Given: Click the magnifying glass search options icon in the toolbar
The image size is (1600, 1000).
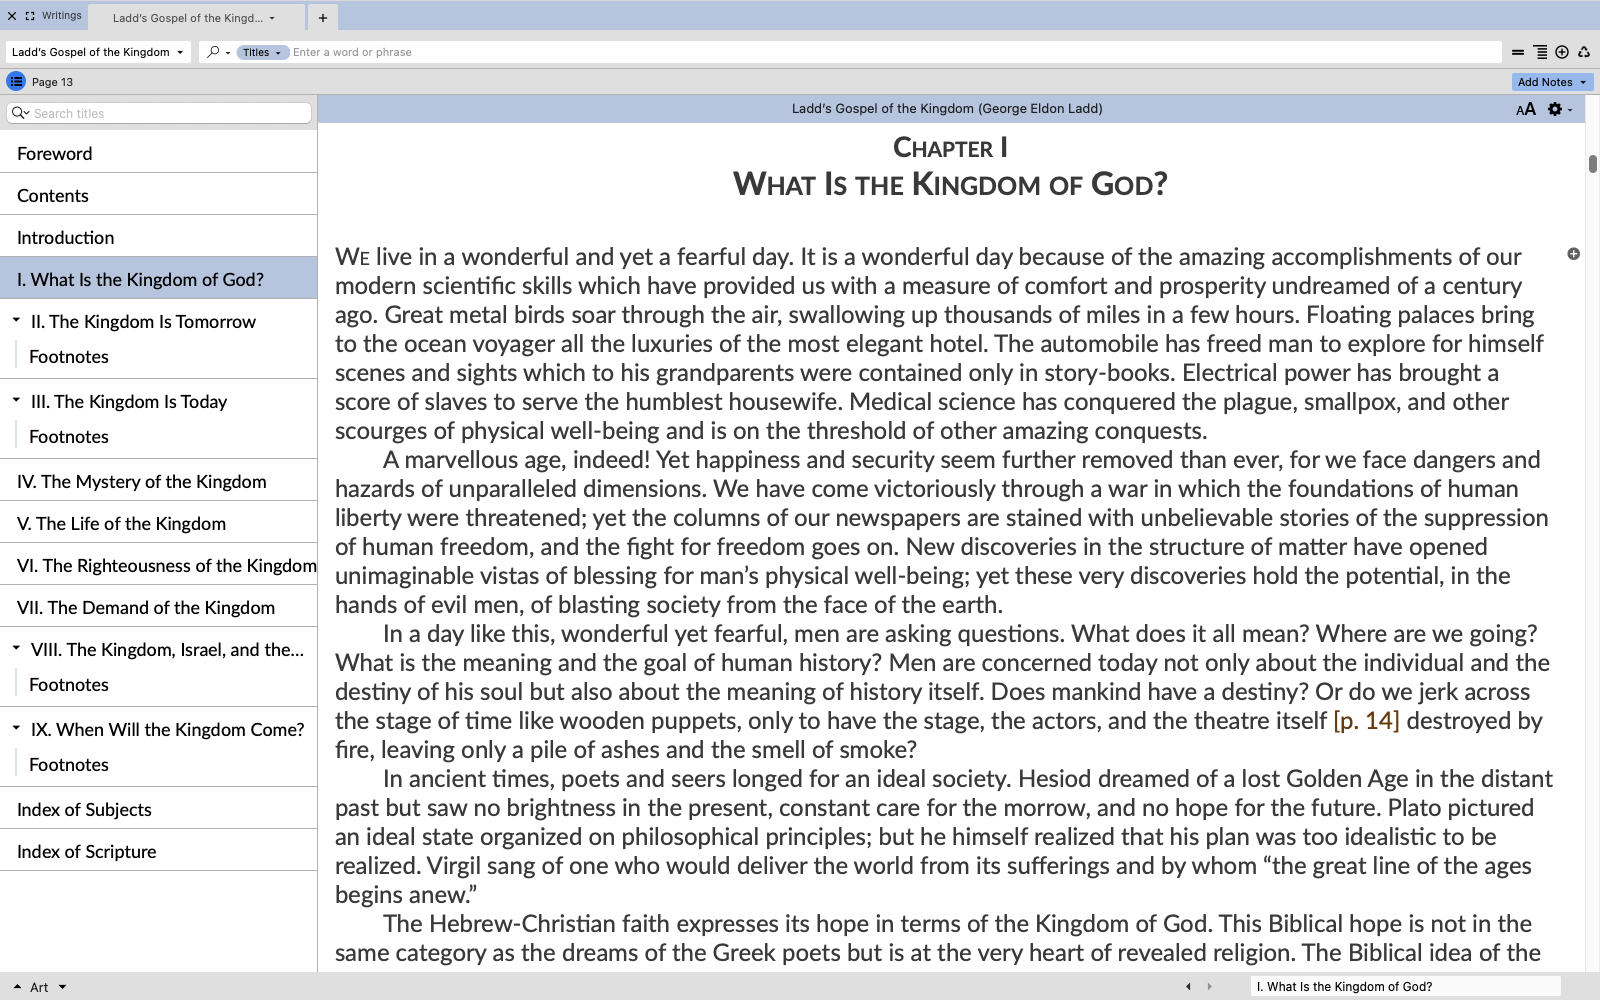Looking at the screenshot, I should pyautogui.click(x=217, y=52).
